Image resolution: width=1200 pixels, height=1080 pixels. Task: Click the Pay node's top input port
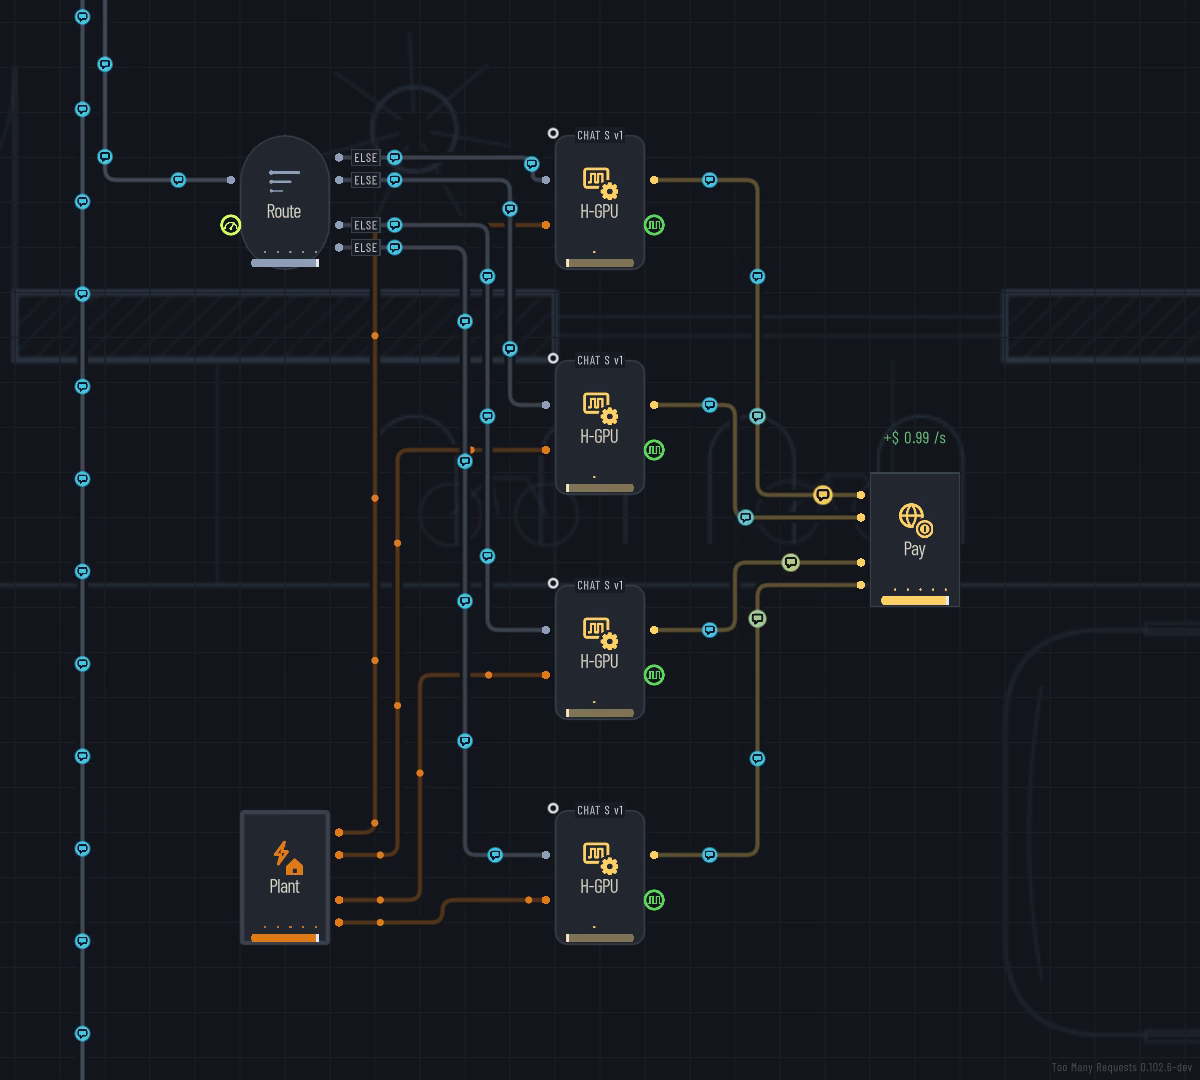click(861, 495)
